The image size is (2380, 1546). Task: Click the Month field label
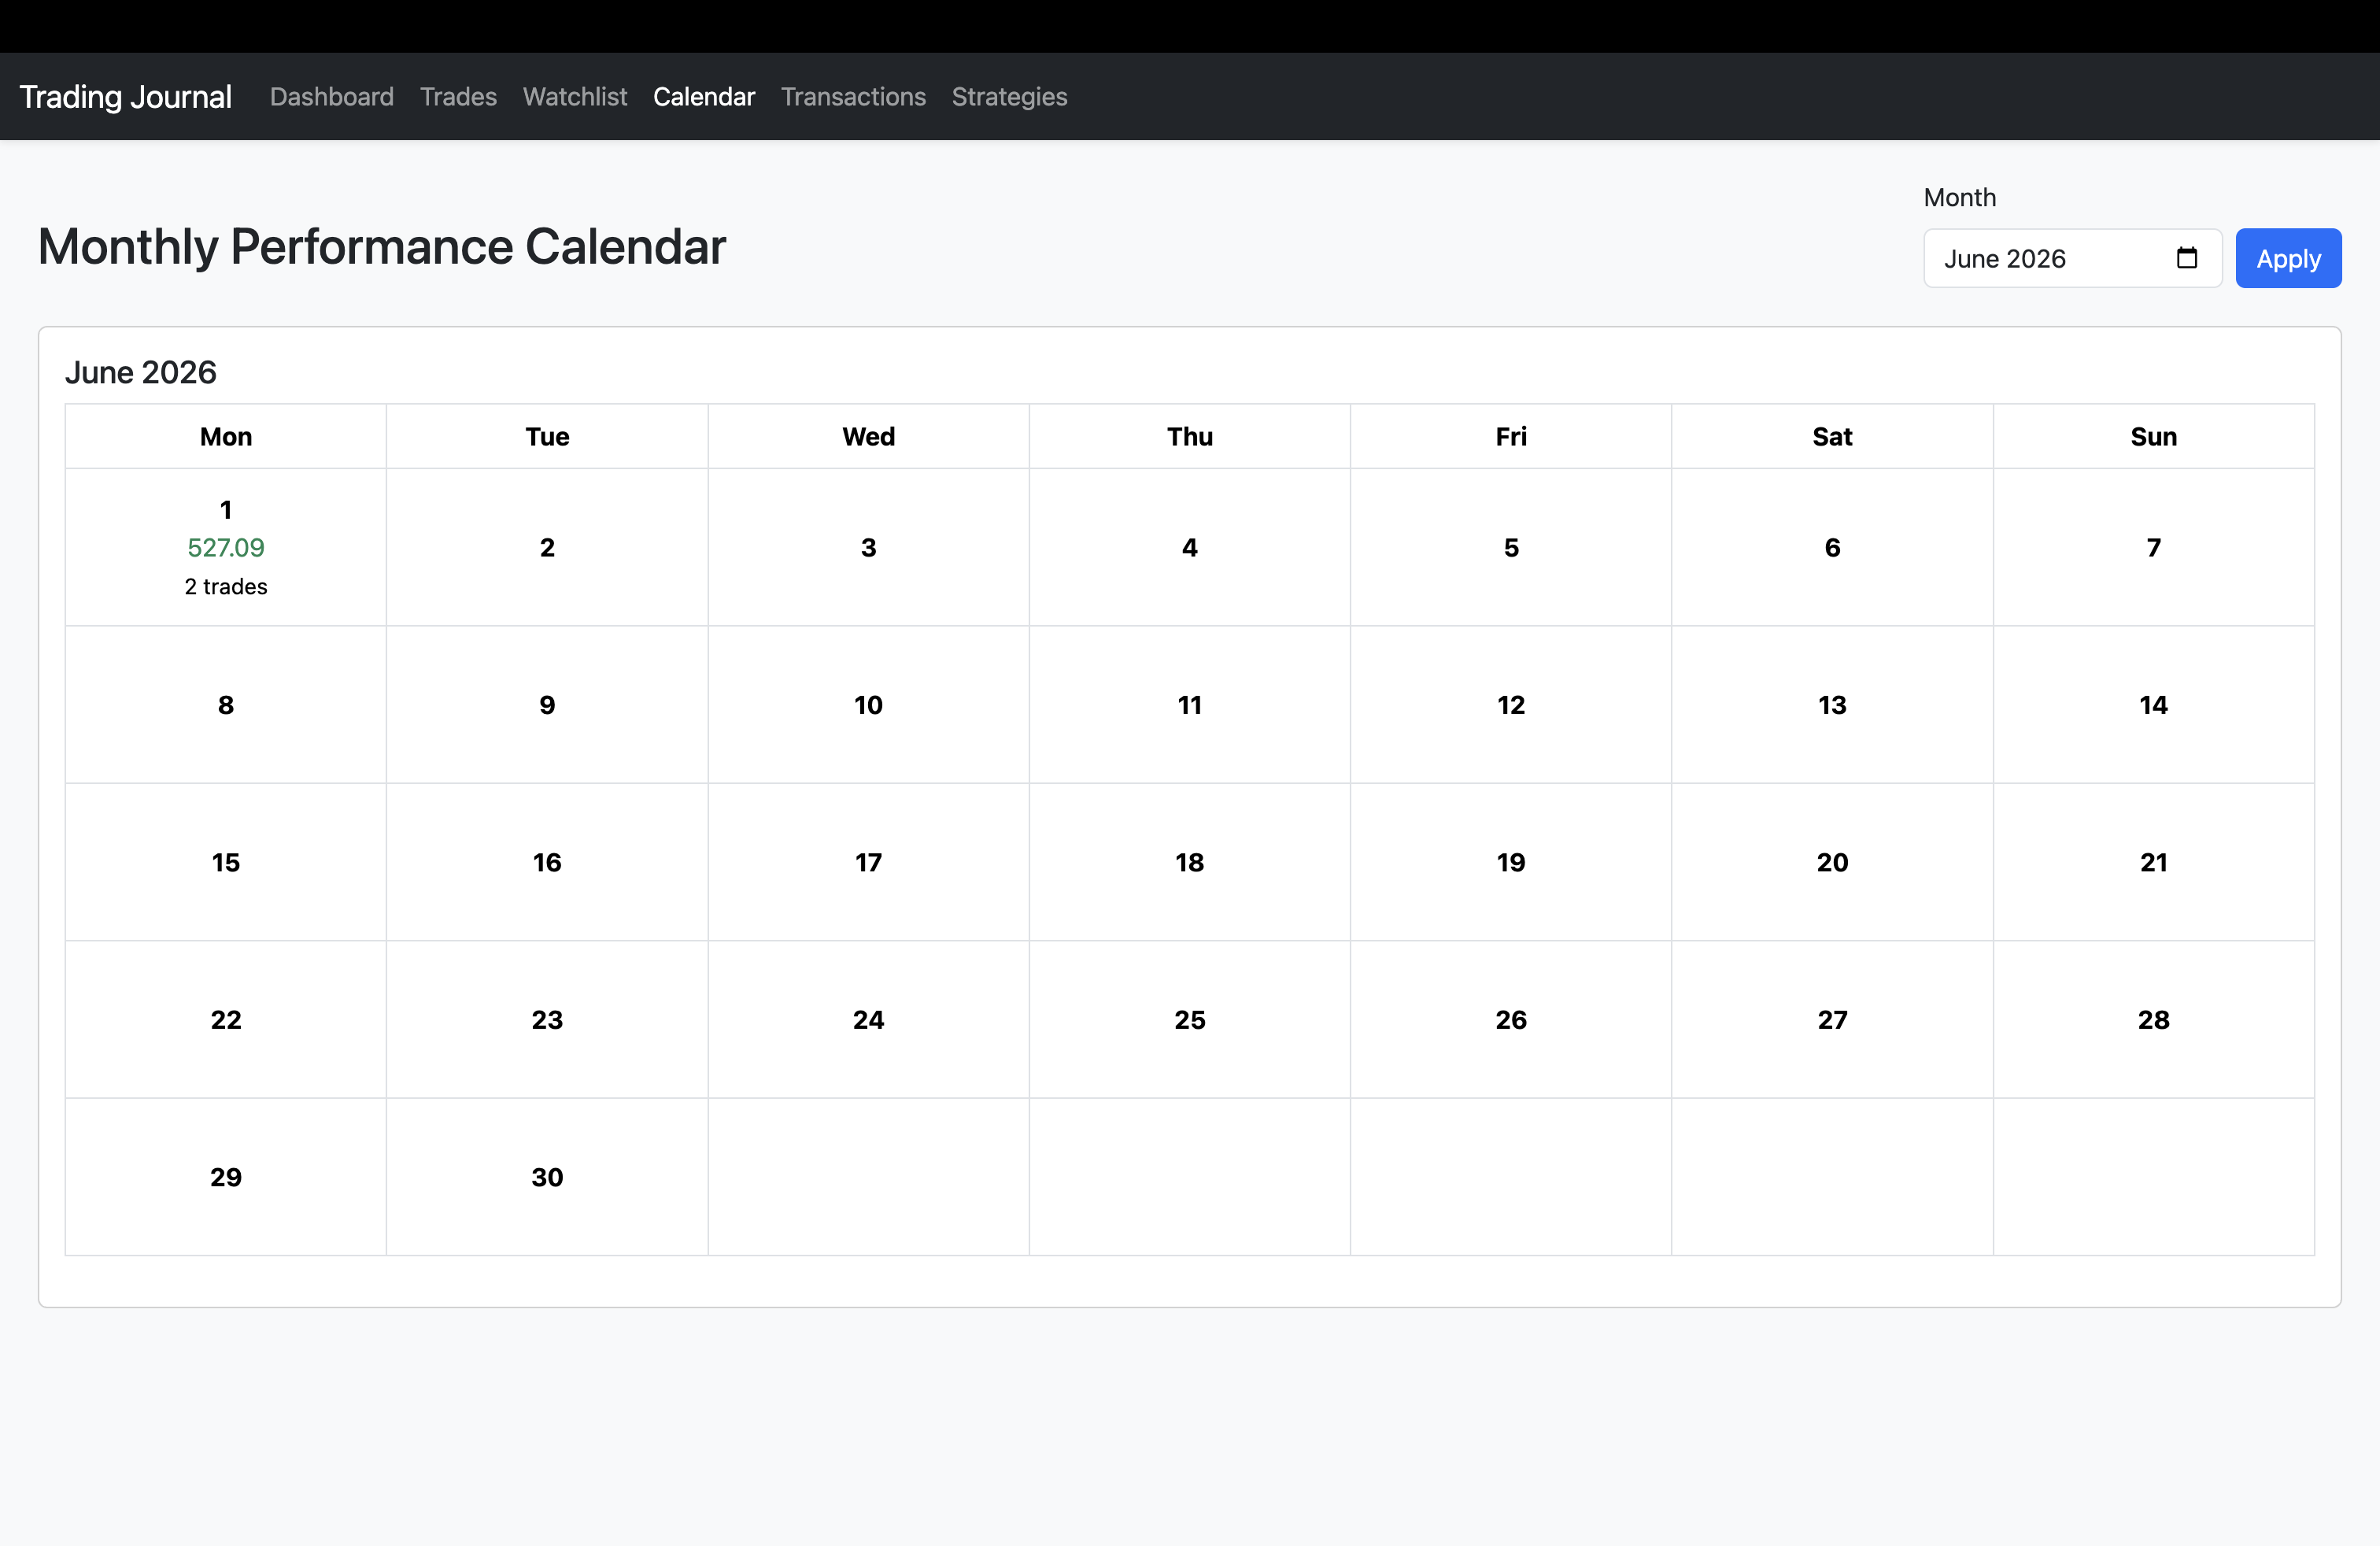tap(1960, 198)
